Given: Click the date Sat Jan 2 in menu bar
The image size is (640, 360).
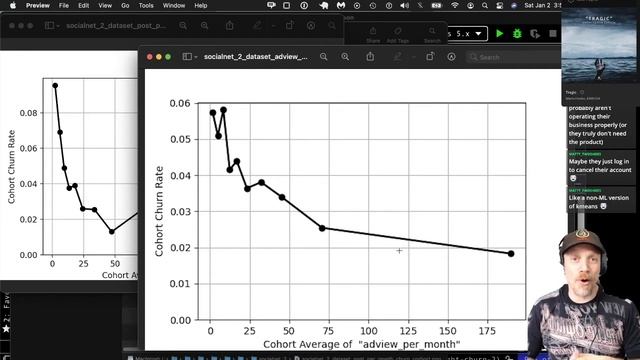Looking at the screenshot, I should point(537,6).
